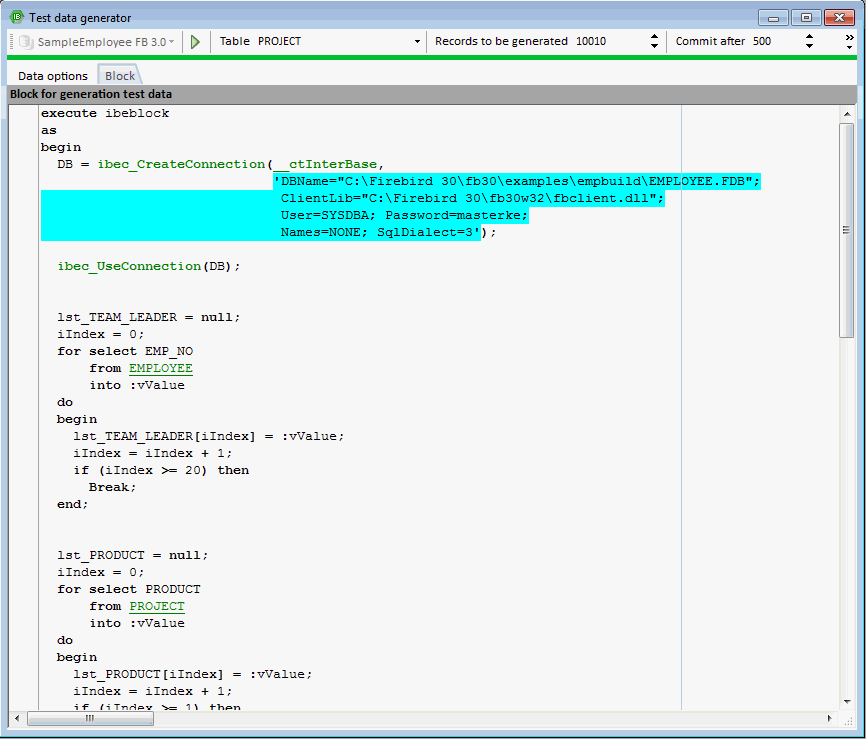
Task: Click the EMPLOYEE table link in code
Action: 161,368
